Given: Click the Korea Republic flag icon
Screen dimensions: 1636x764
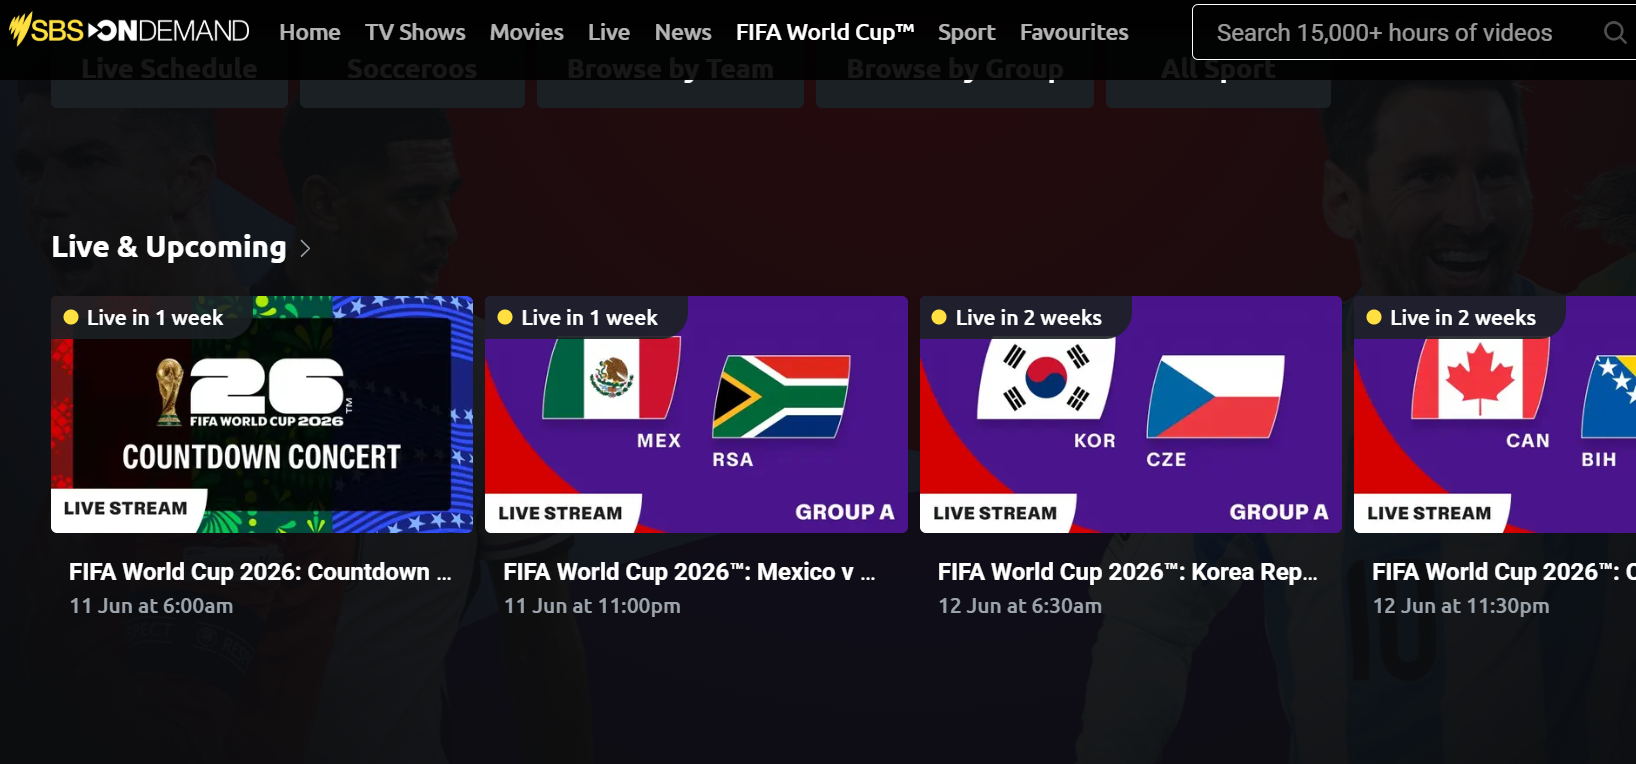Looking at the screenshot, I should 1046,378.
